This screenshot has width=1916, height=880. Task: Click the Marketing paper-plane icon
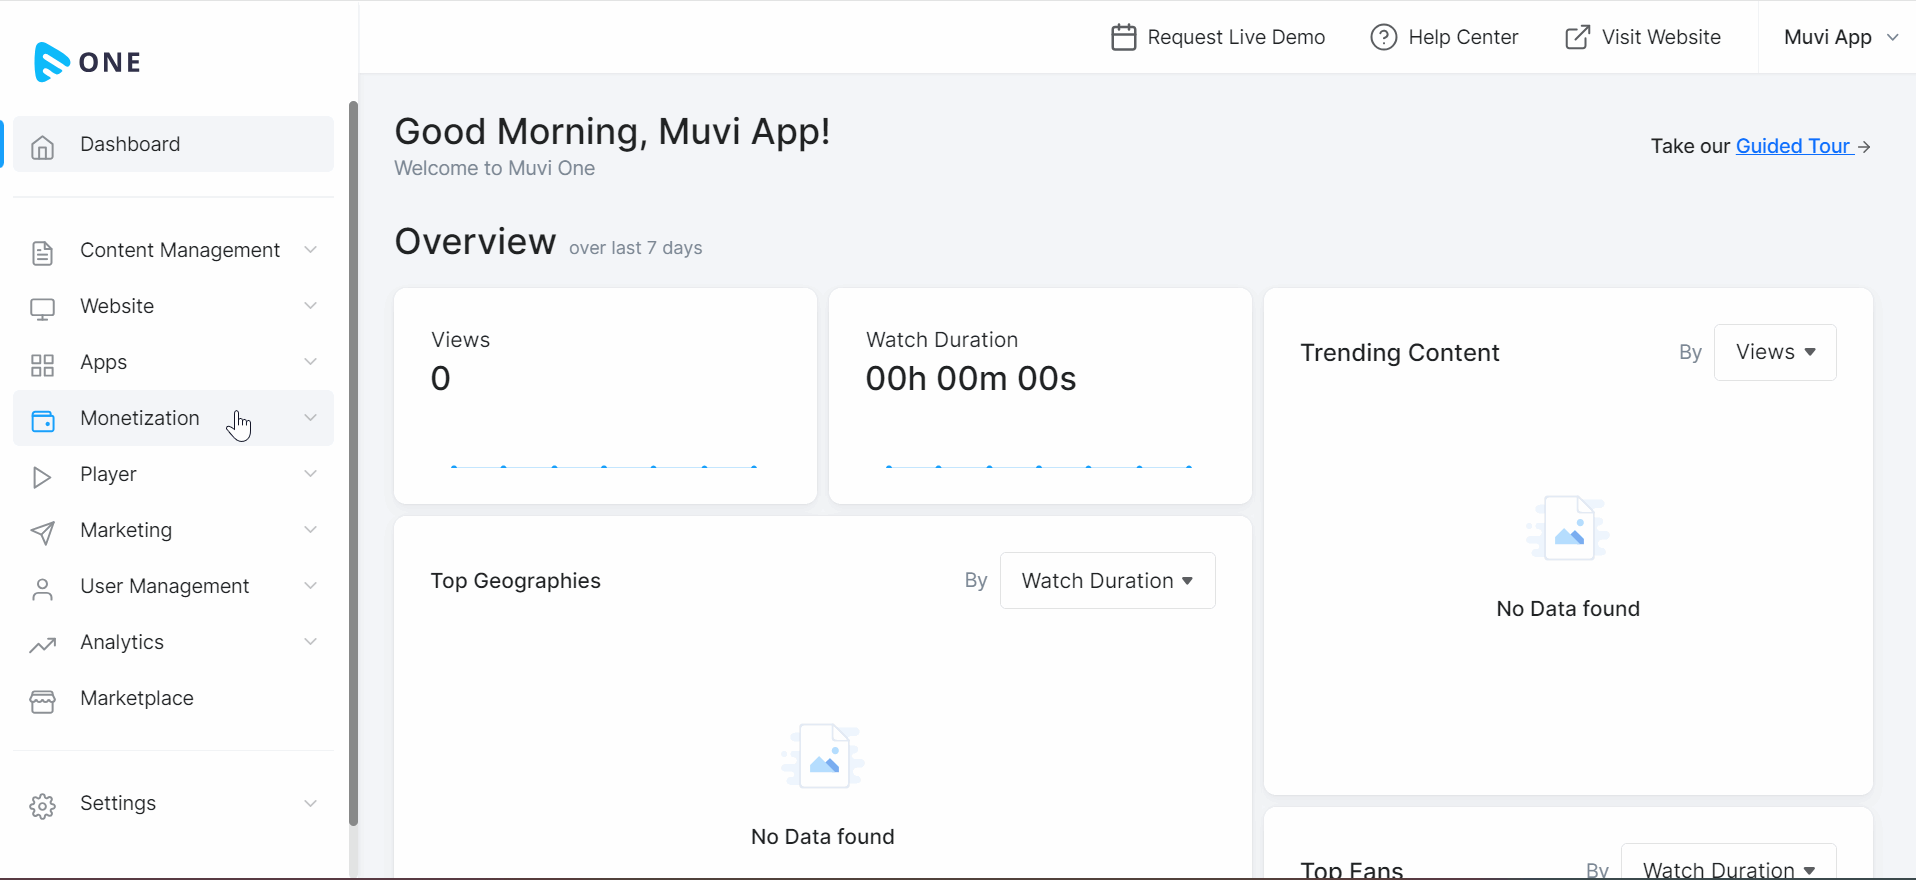coord(42,533)
